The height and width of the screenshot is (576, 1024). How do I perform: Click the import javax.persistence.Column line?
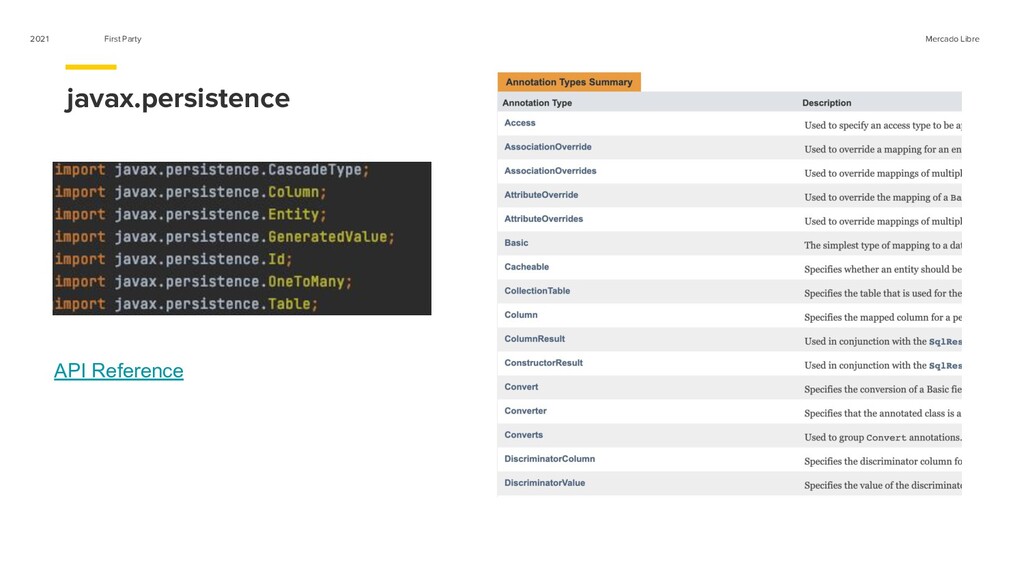[190, 192]
